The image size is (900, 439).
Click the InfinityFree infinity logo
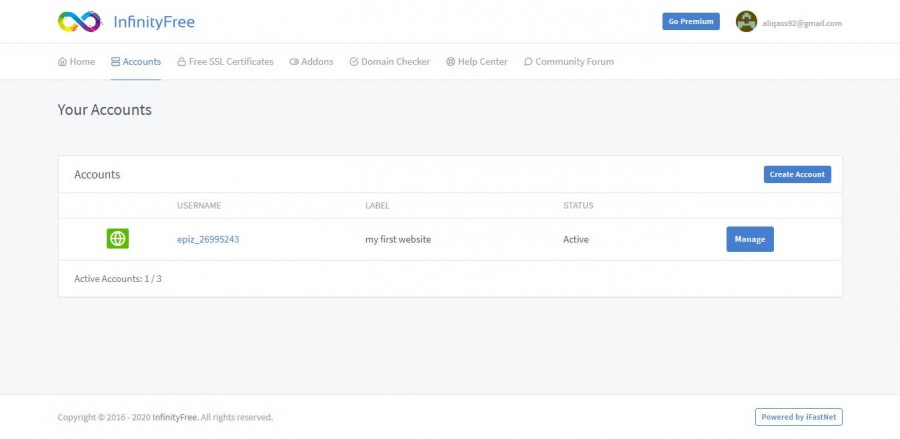click(x=80, y=22)
